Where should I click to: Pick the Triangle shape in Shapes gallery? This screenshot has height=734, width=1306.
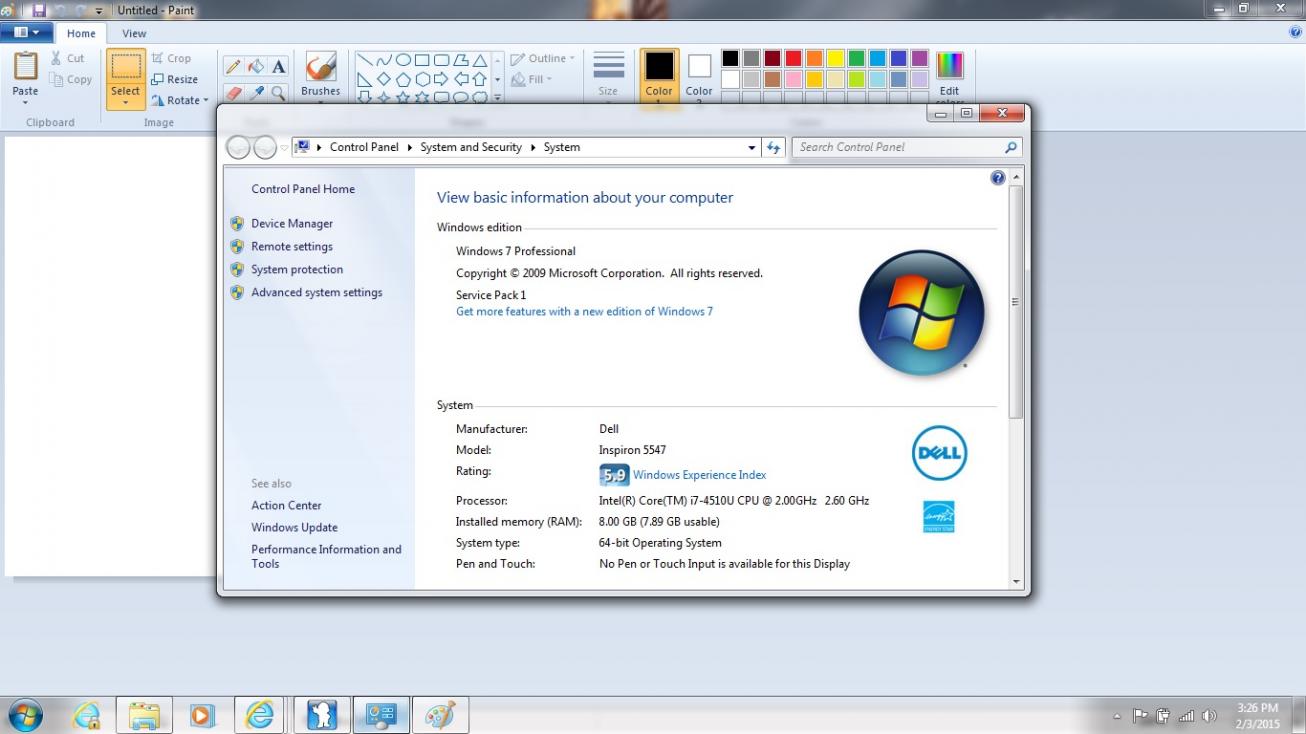click(x=480, y=60)
